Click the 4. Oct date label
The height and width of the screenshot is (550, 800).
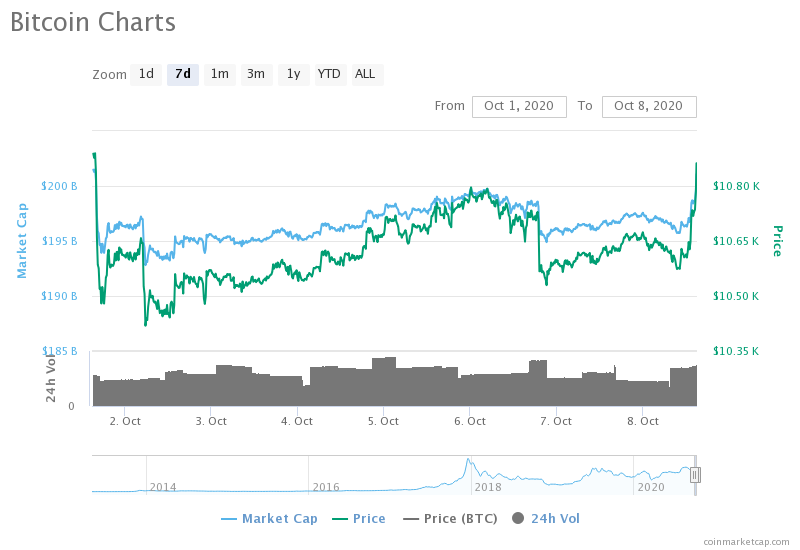coord(297,421)
